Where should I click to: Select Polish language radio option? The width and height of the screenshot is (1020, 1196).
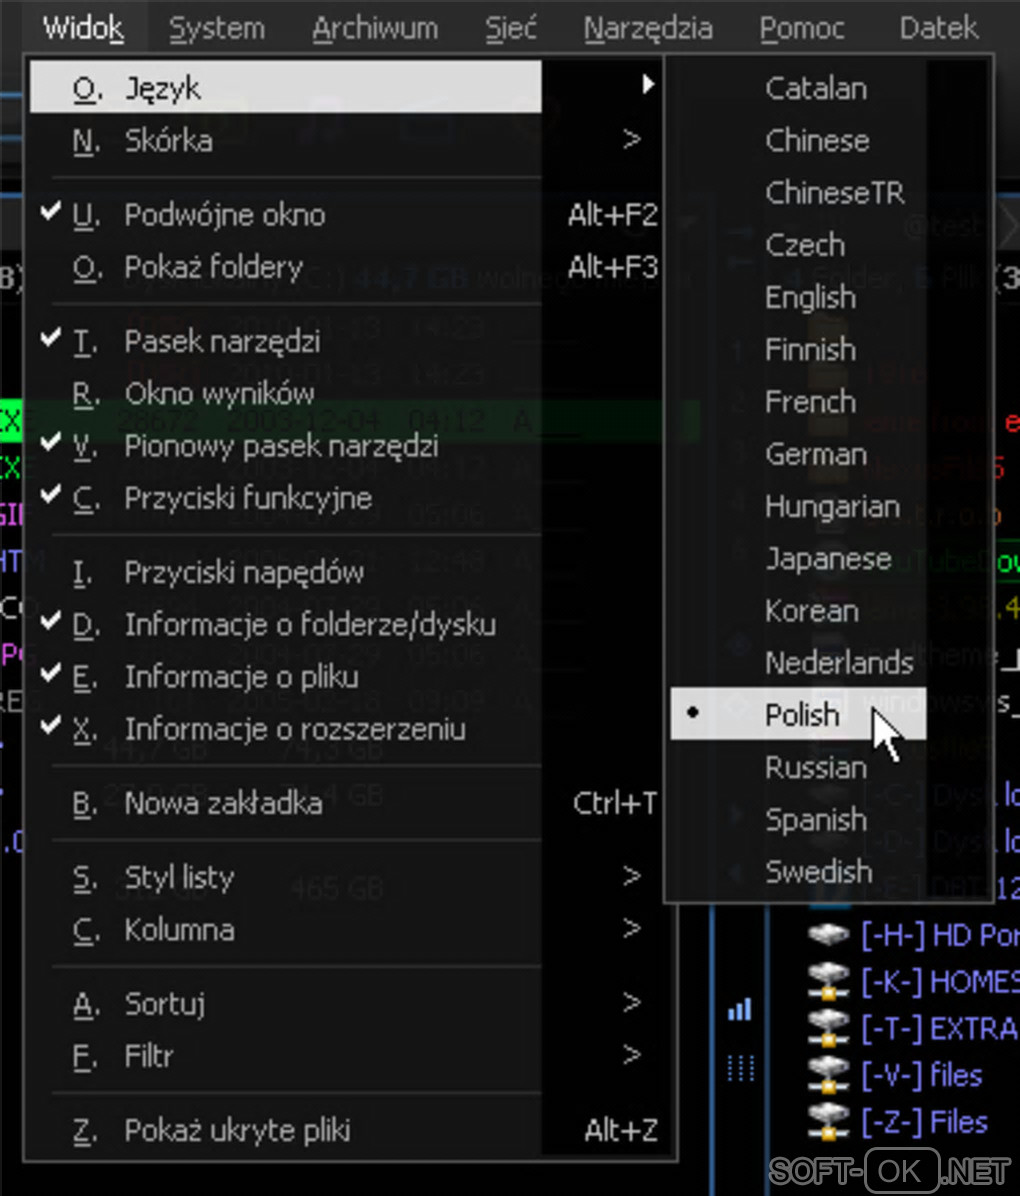pyautogui.click(x=801, y=714)
